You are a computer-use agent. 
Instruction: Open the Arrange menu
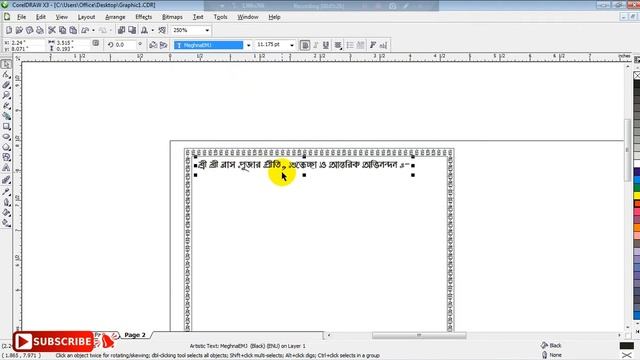coord(115,17)
